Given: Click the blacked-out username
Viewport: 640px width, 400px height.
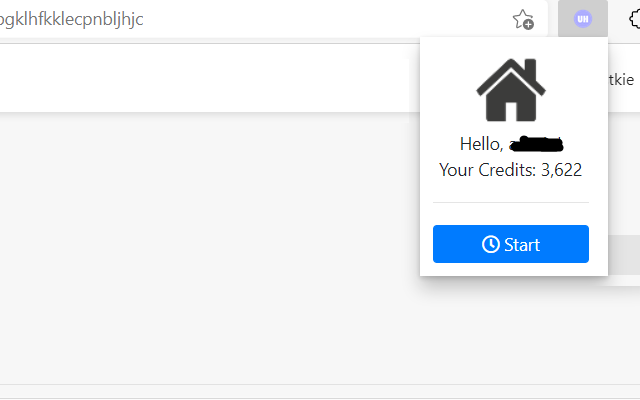Looking at the screenshot, I should (x=536, y=144).
